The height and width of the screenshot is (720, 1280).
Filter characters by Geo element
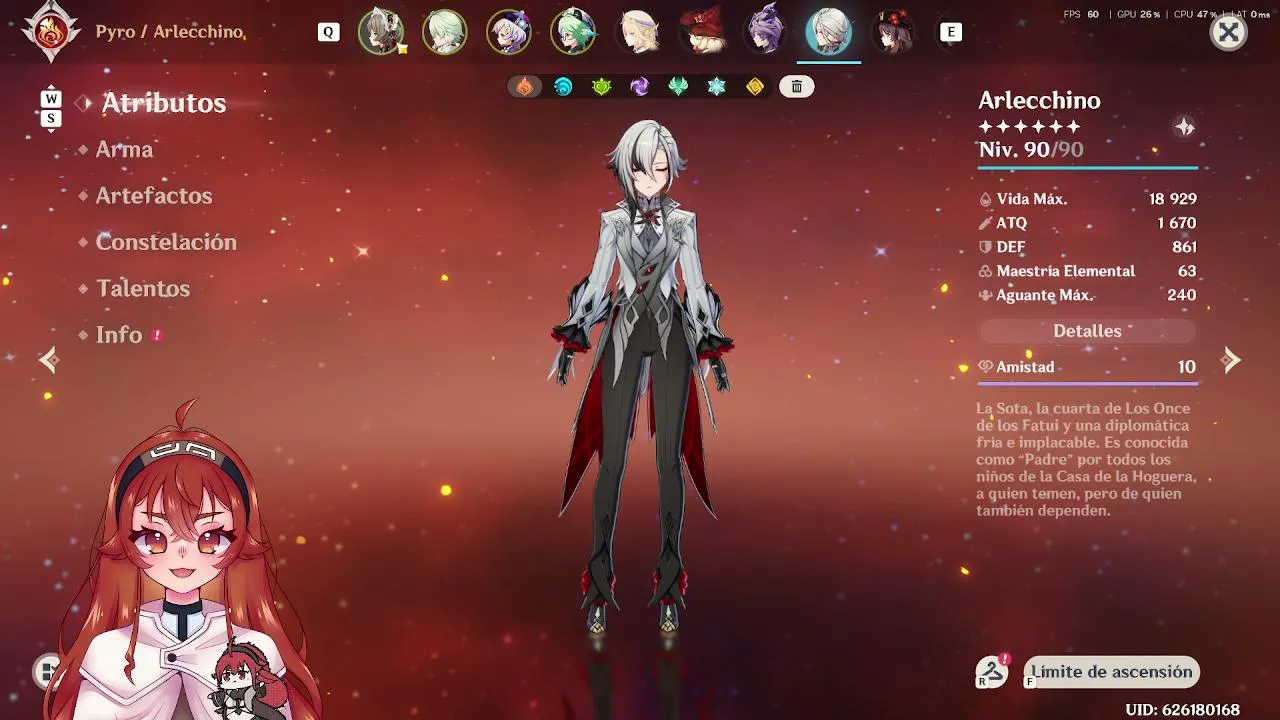(755, 87)
